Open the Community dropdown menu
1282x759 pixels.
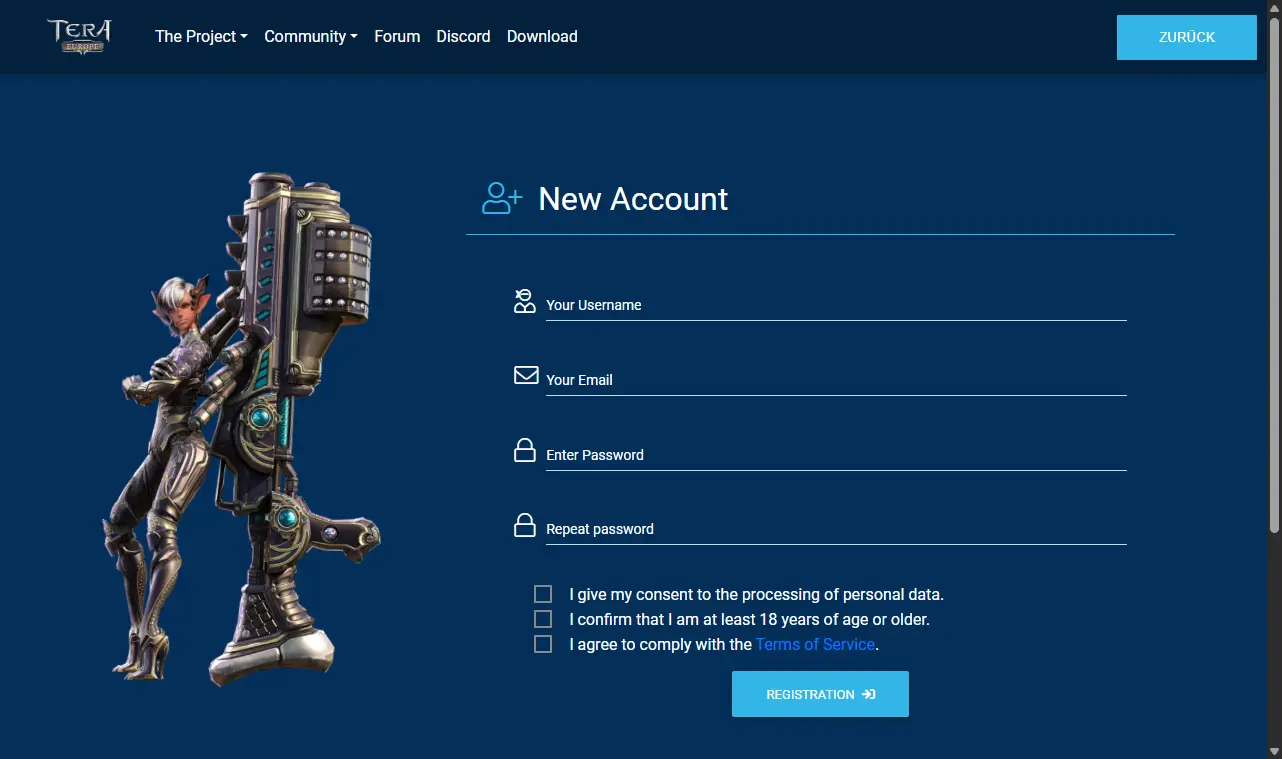click(x=311, y=36)
